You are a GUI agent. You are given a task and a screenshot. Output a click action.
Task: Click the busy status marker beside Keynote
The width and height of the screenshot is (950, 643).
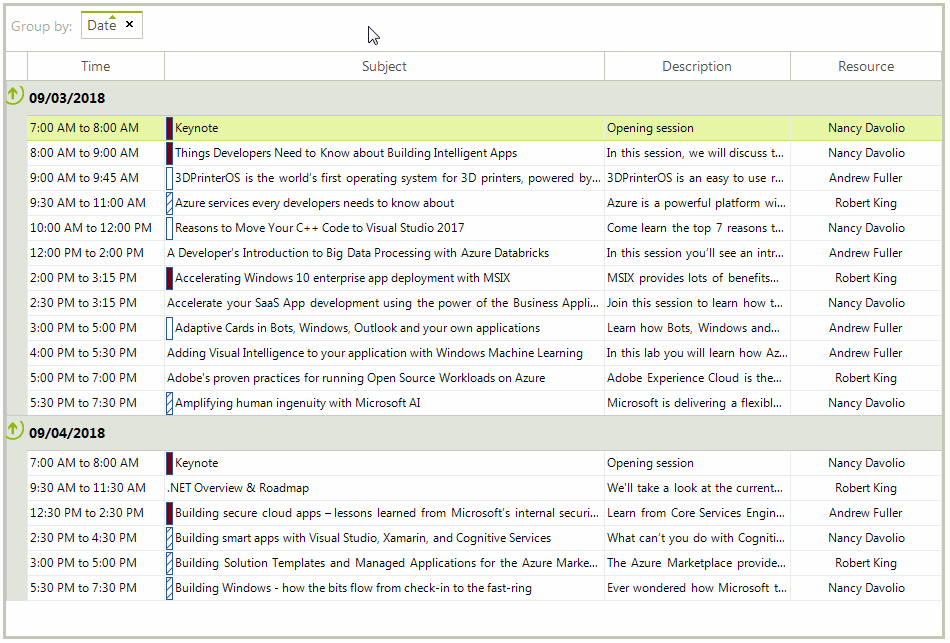pyautogui.click(x=168, y=127)
